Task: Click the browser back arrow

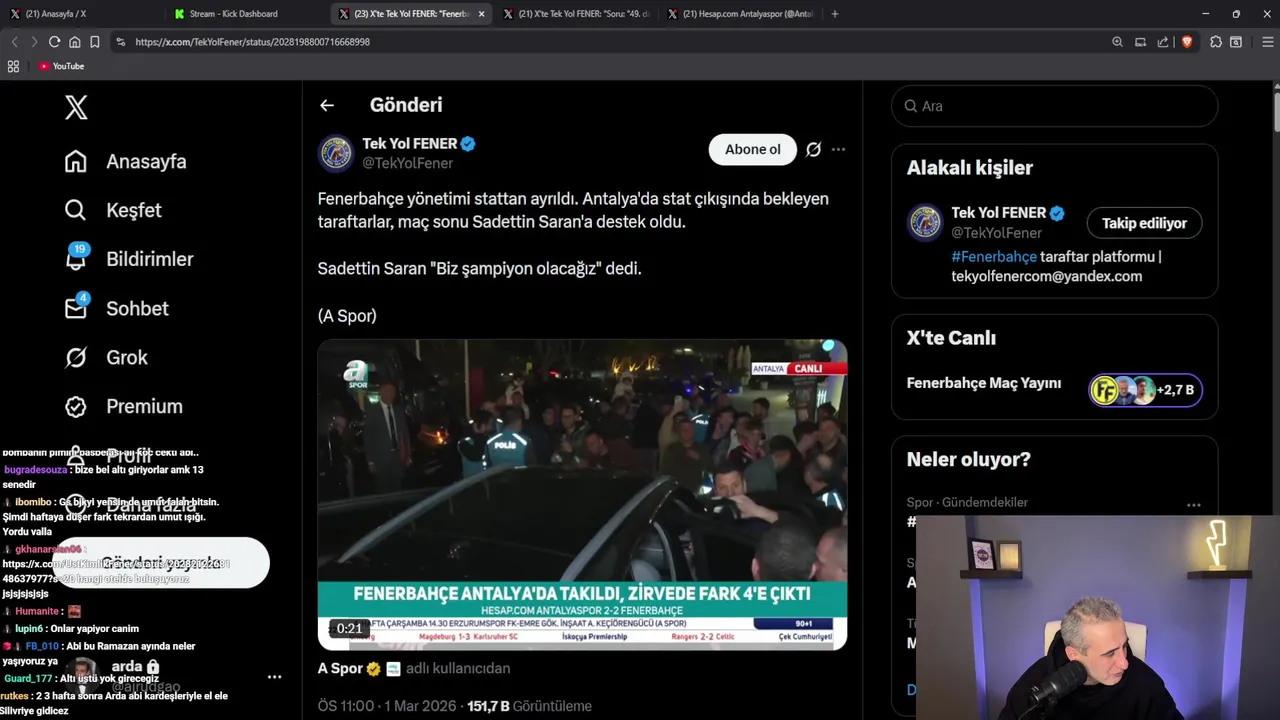Action: pyautogui.click(x=14, y=42)
